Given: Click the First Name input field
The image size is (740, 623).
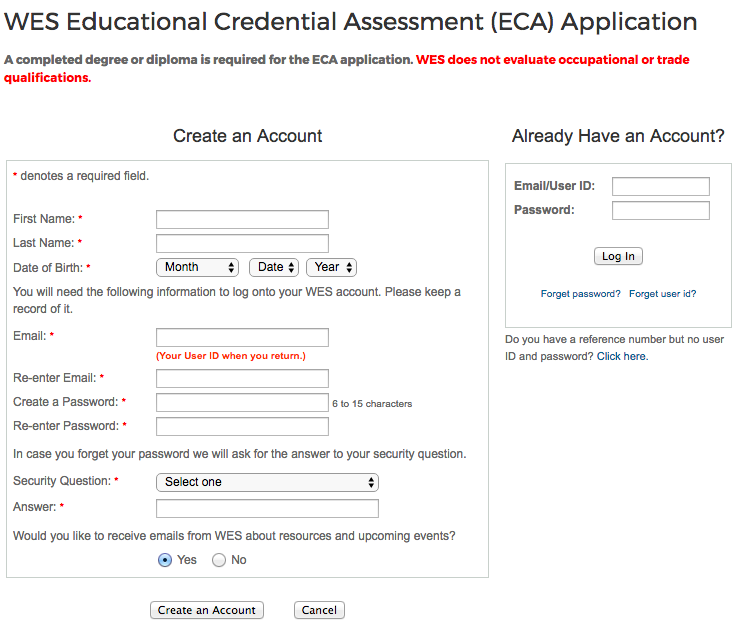Looking at the screenshot, I should click(x=242, y=220).
